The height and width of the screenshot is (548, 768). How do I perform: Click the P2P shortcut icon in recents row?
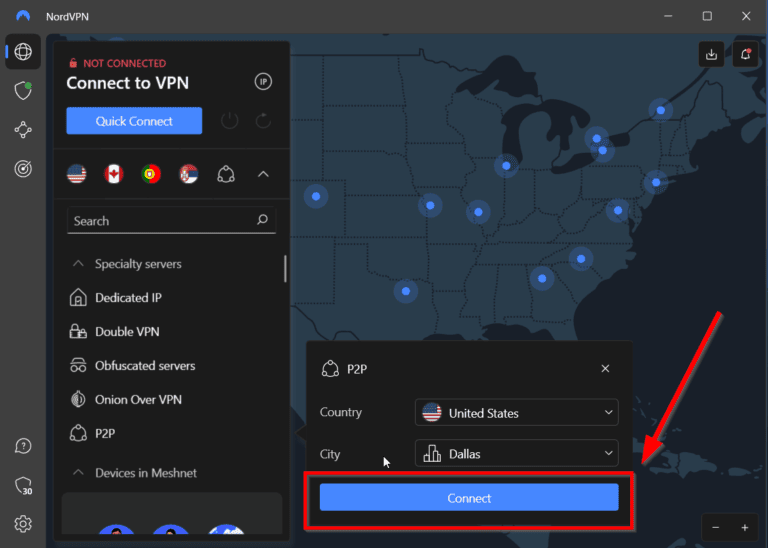coord(226,174)
